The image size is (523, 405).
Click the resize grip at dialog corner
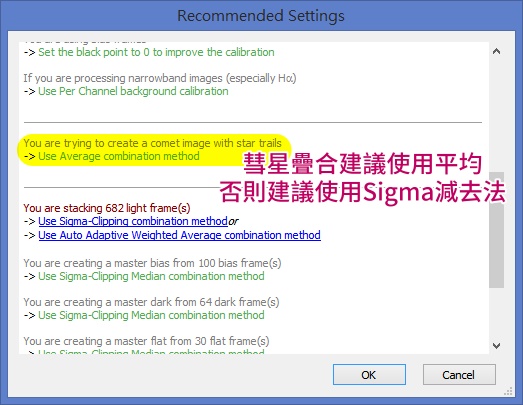pyautogui.click(x=508, y=391)
